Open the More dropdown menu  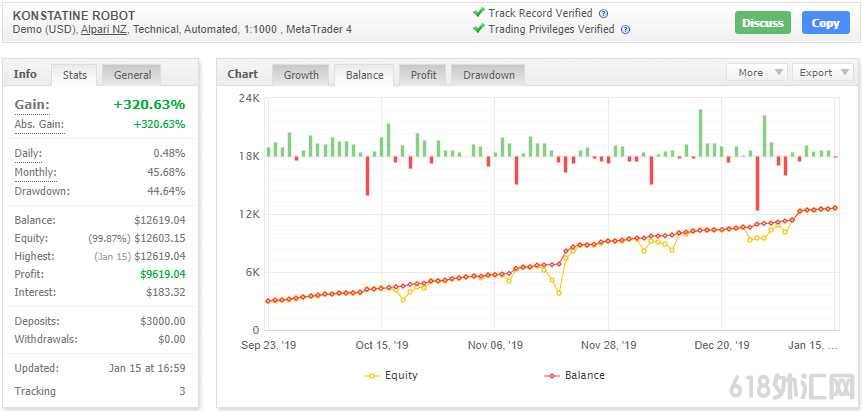coord(757,73)
